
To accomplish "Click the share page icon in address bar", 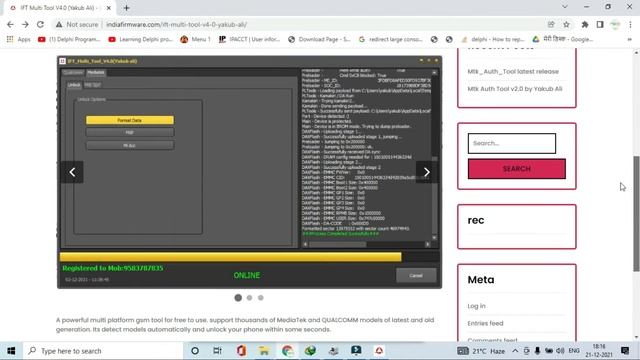I will coord(551,24).
